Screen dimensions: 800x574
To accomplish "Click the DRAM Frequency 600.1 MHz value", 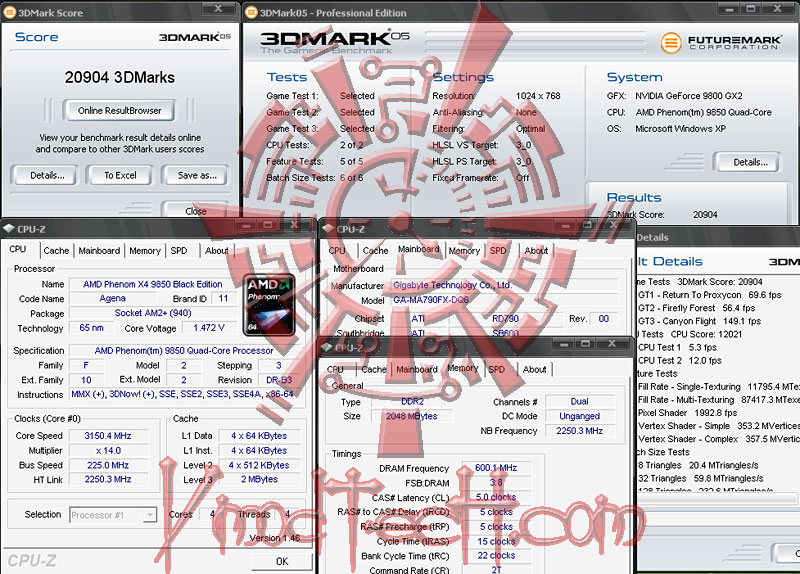I will tap(496, 468).
